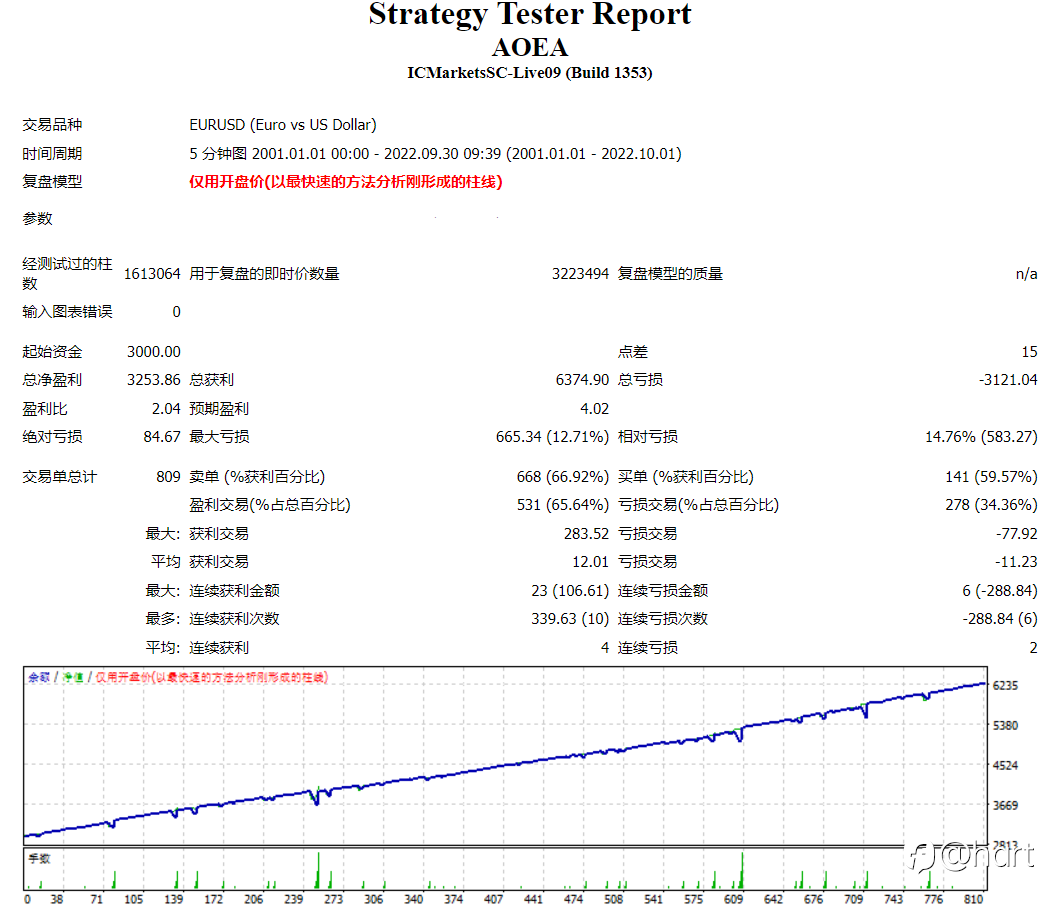Screen dimensions: 1045x906
Task: Click the blue equity curve chart
Action: pos(505,755)
